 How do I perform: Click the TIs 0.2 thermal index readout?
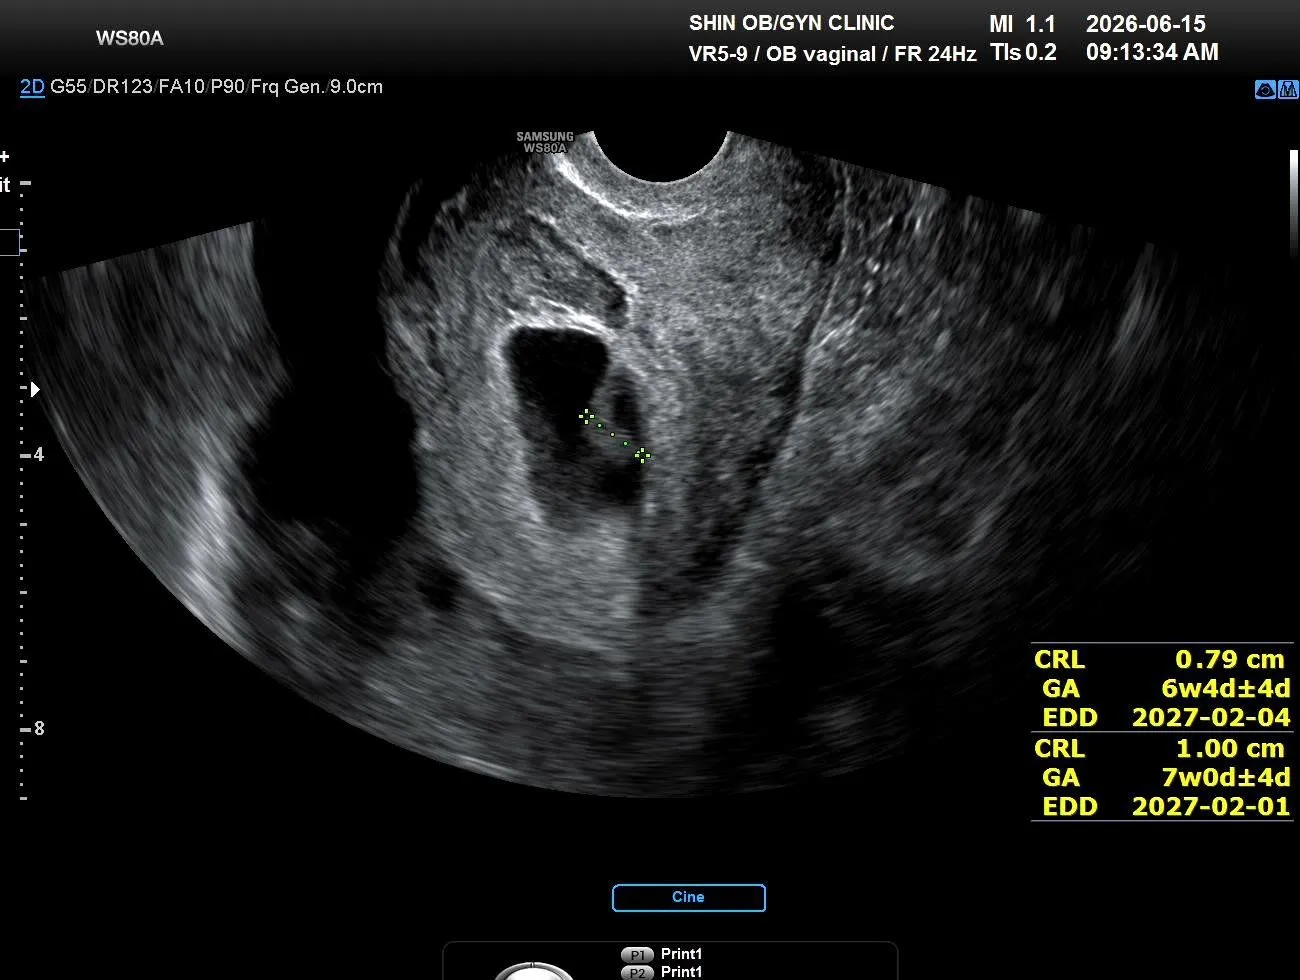(1023, 52)
